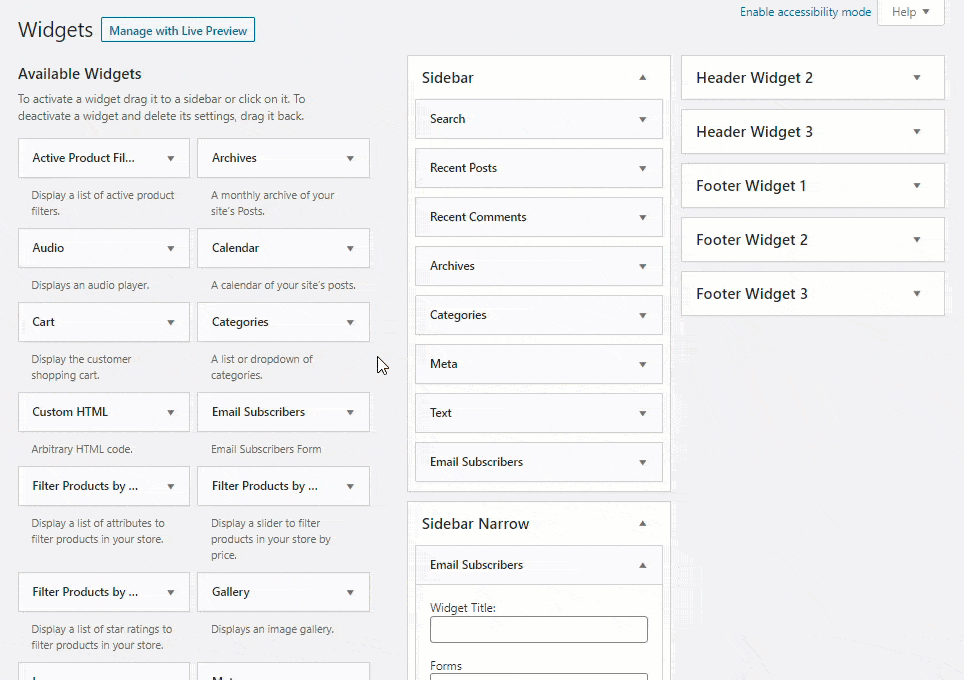This screenshot has width=964, height=680.
Task: Click the Footer Widget 2 heading
Action: point(752,240)
